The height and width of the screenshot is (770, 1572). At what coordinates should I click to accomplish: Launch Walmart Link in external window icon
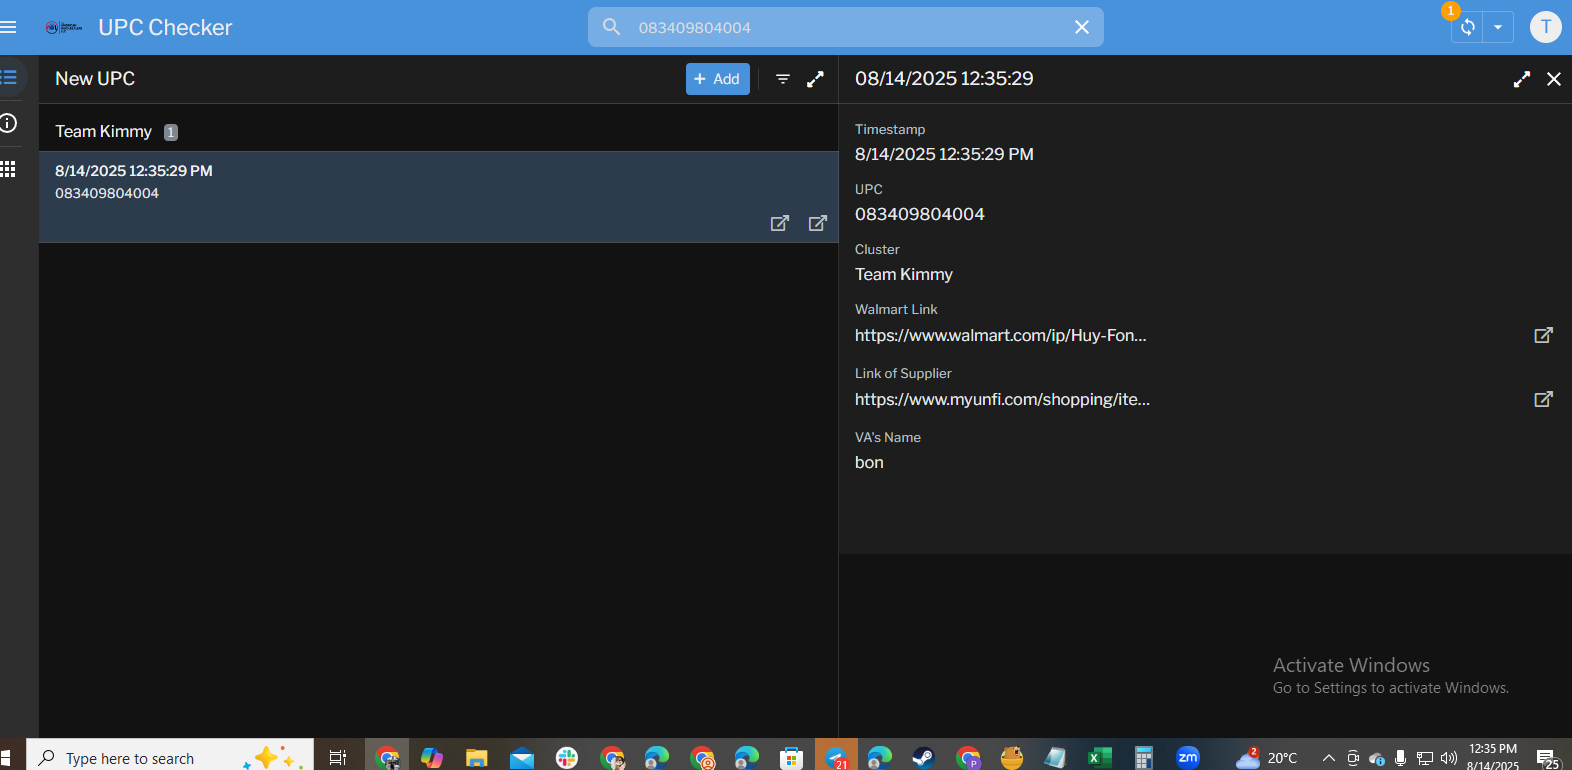[1543, 335]
